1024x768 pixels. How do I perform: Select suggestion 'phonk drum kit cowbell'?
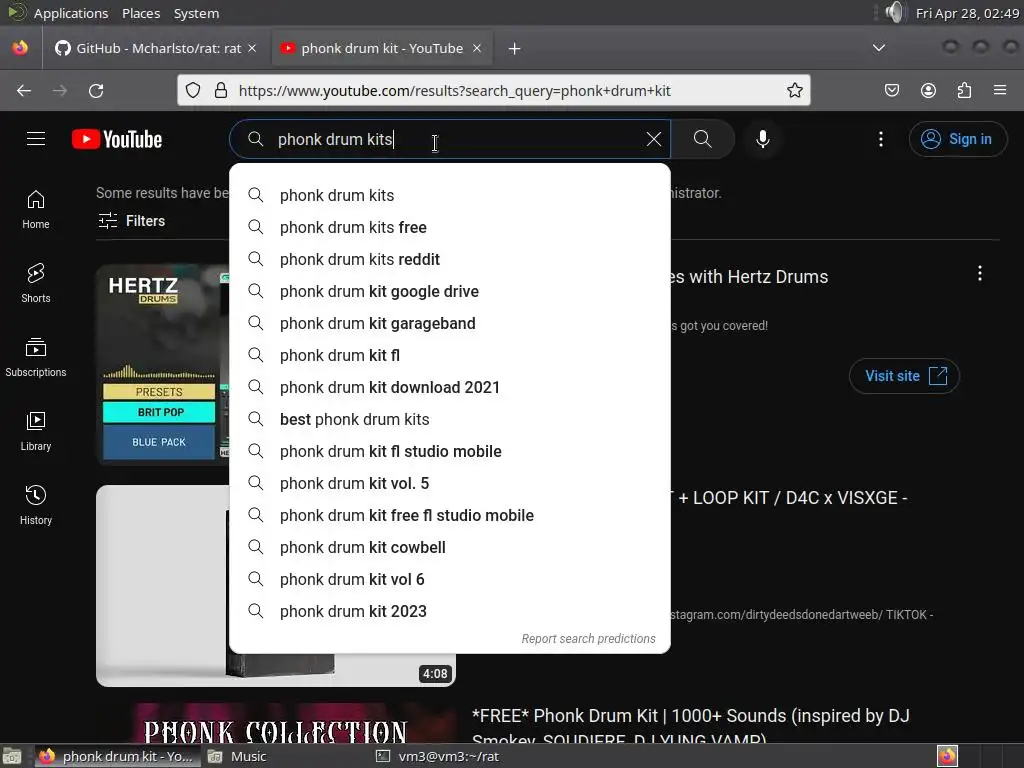tap(450, 547)
